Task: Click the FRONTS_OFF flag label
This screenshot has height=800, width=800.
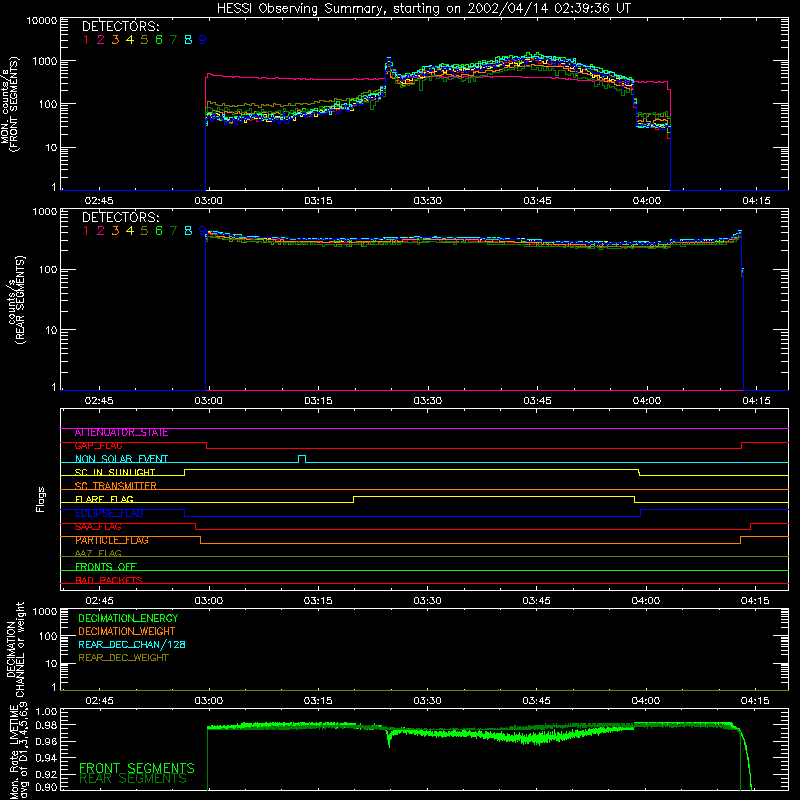Action: 106,566
